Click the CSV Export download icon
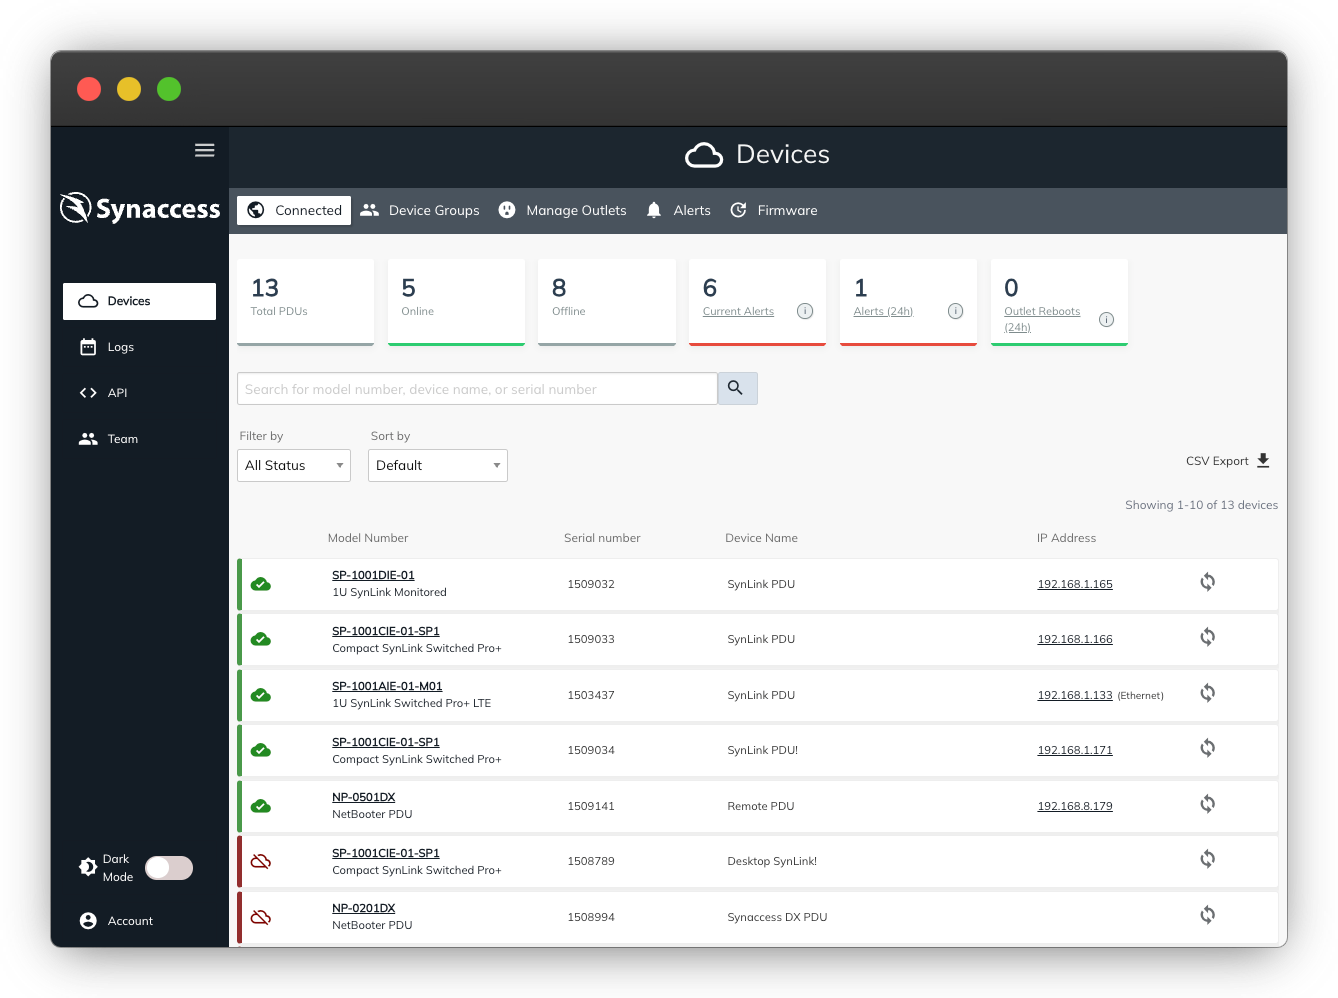 pos(1263,460)
